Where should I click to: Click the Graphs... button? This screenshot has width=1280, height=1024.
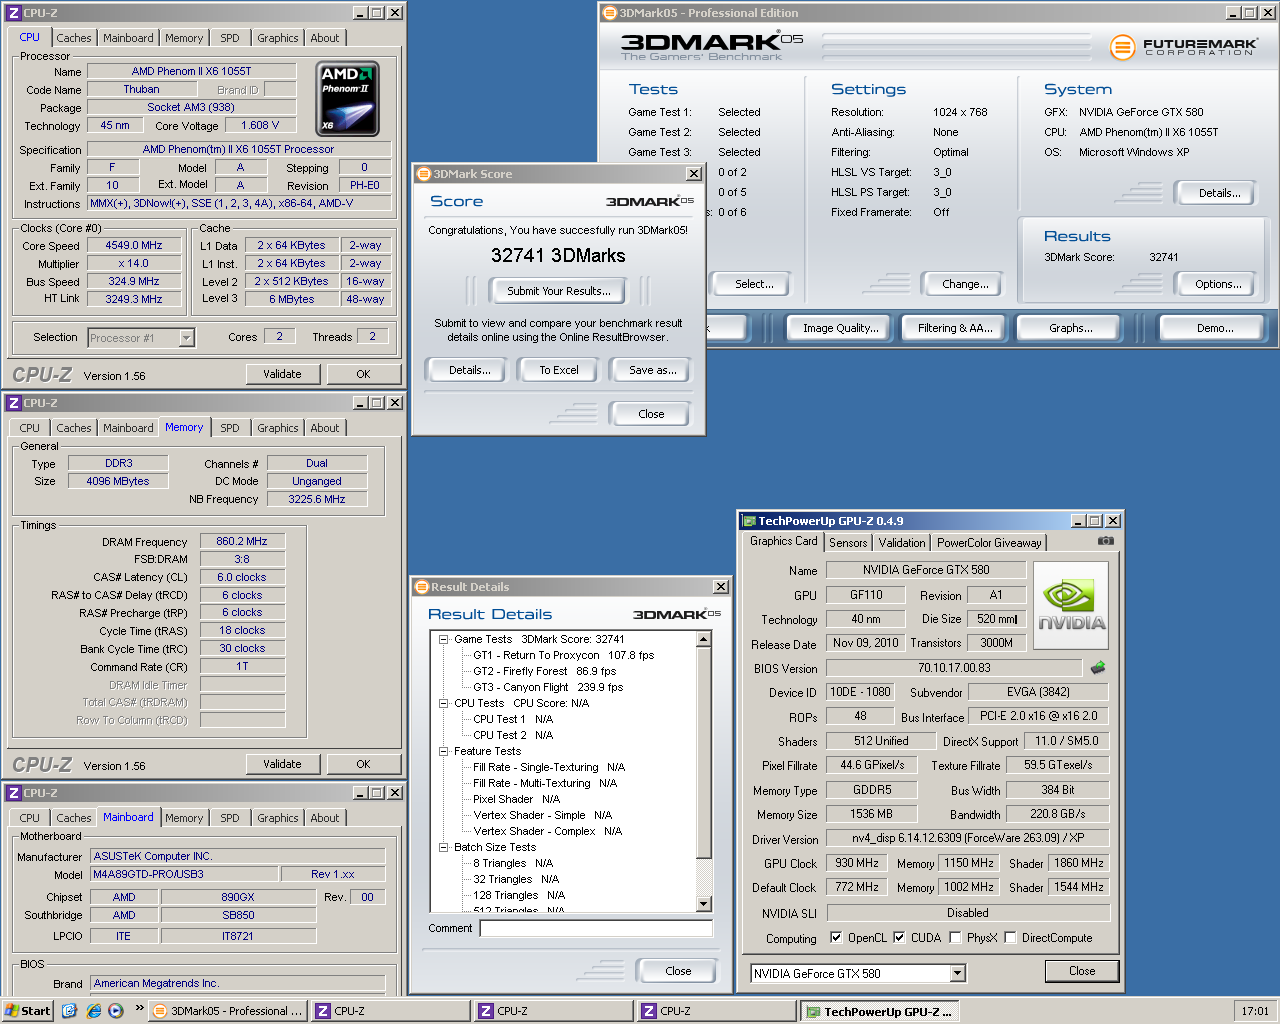point(1070,328)
